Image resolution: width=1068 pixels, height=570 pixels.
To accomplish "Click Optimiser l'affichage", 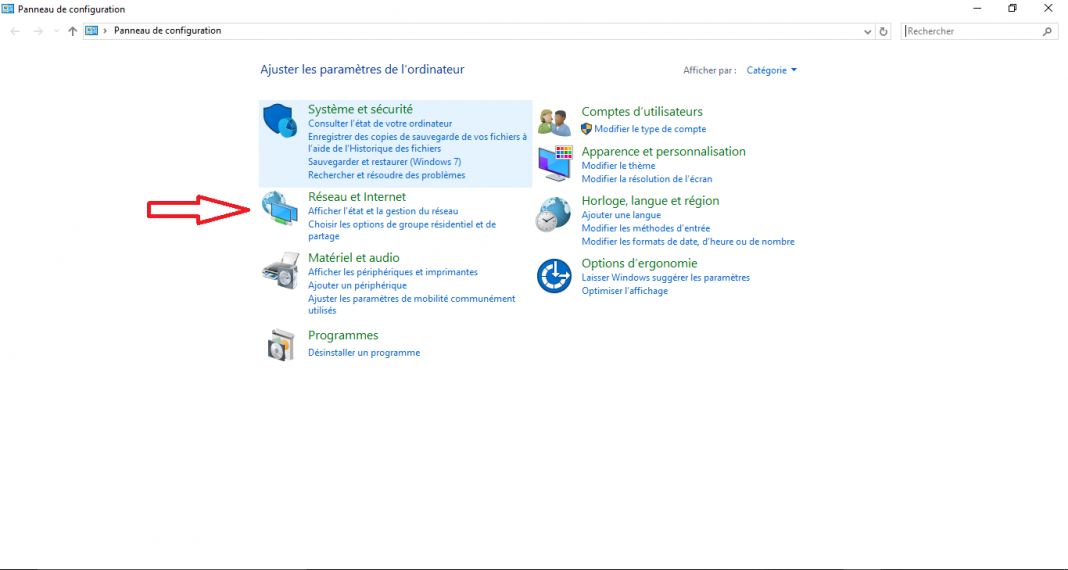I will (625, 291).
